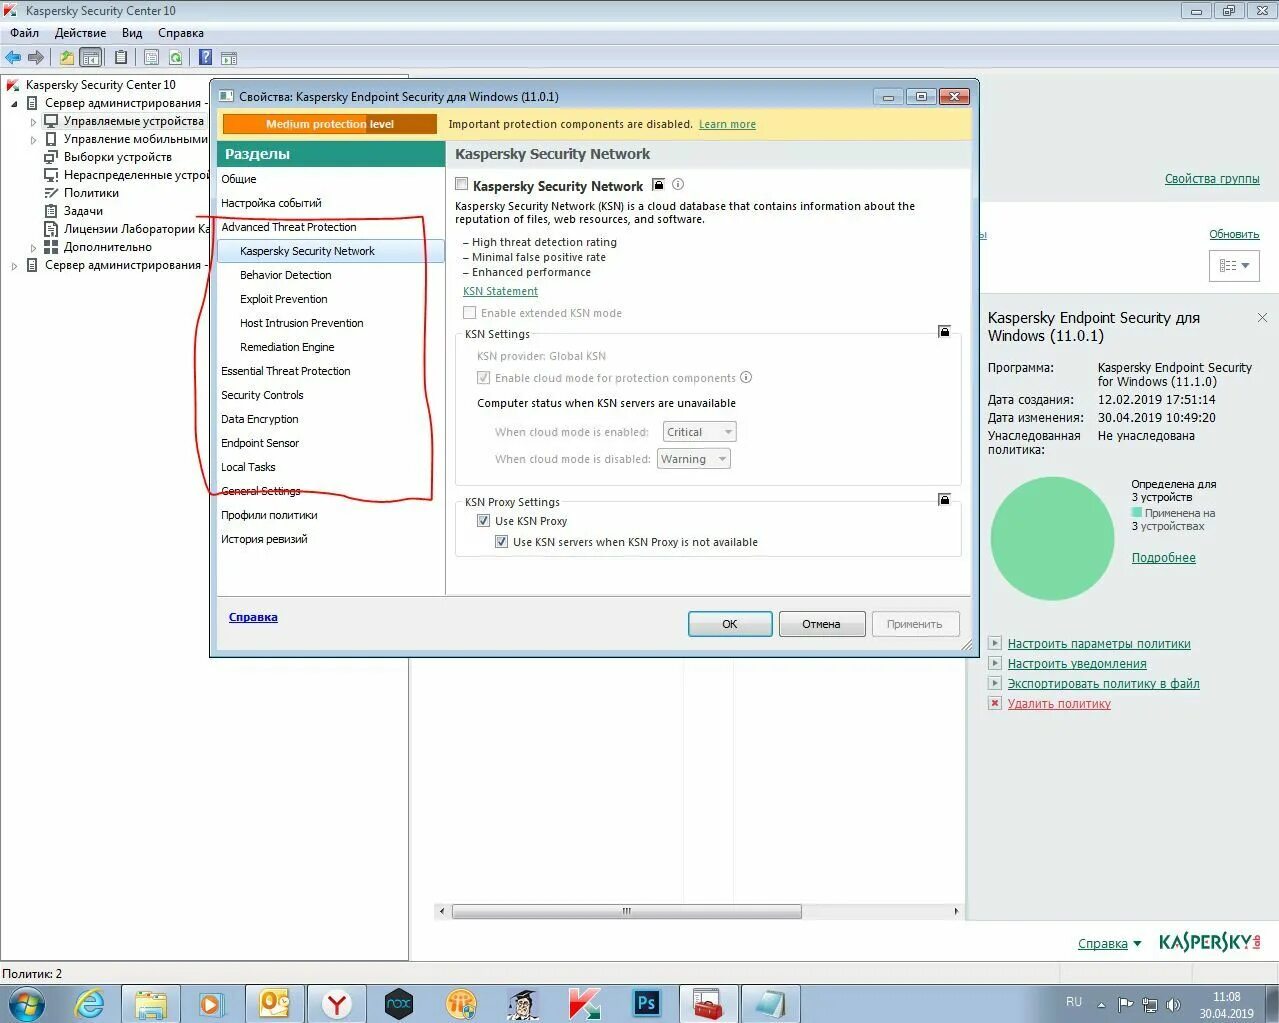This screenshot has height=1023, width=1279.
Task: Click Настроить параметры политики link
Action: tap(1099, 644)
